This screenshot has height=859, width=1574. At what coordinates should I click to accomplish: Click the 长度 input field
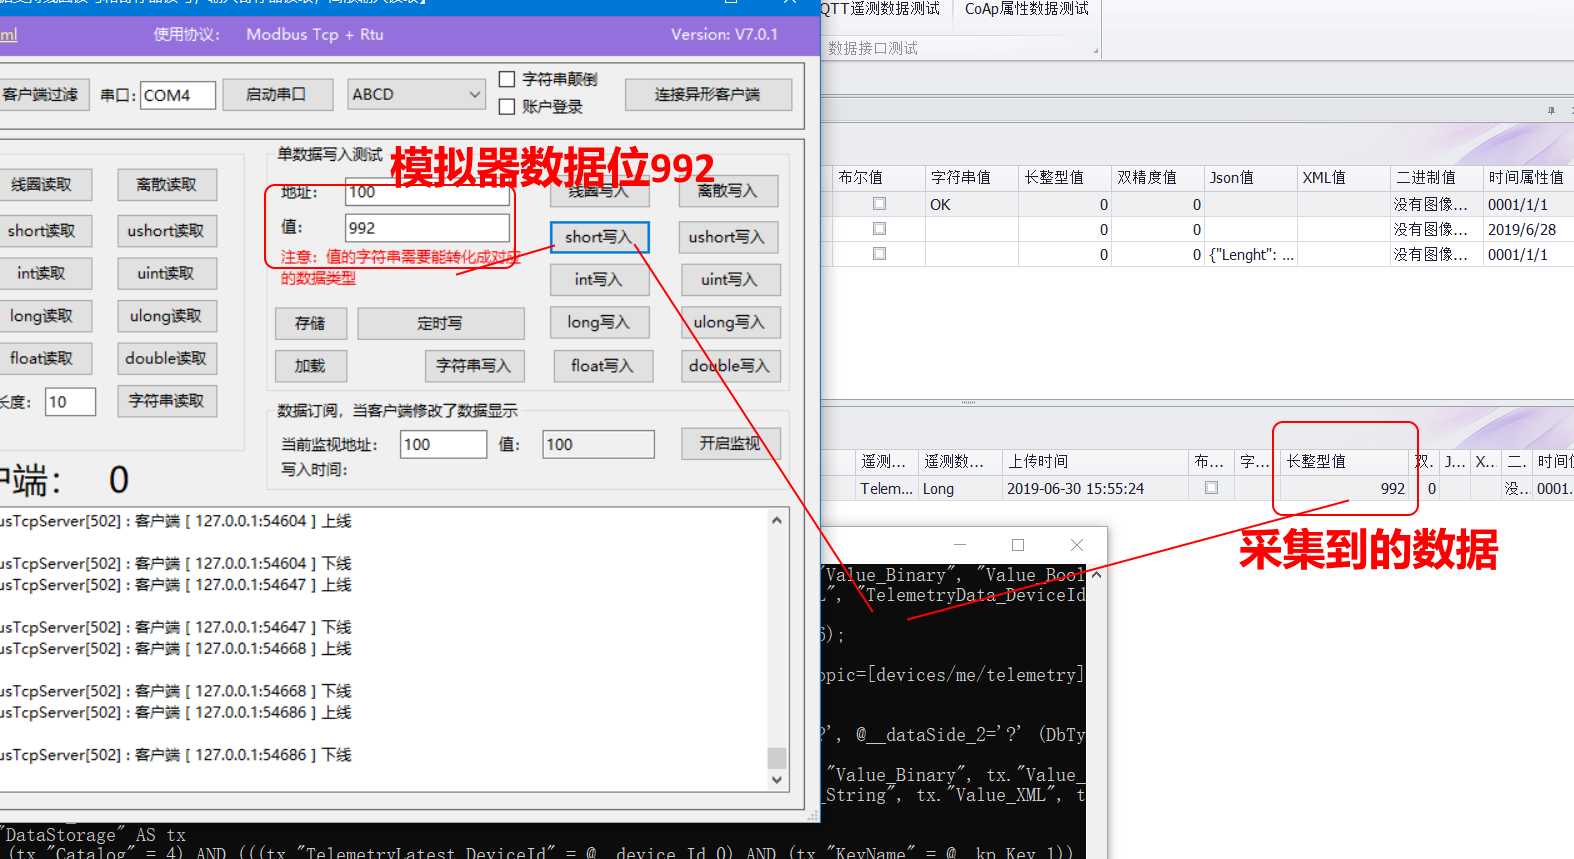(71, 402)
